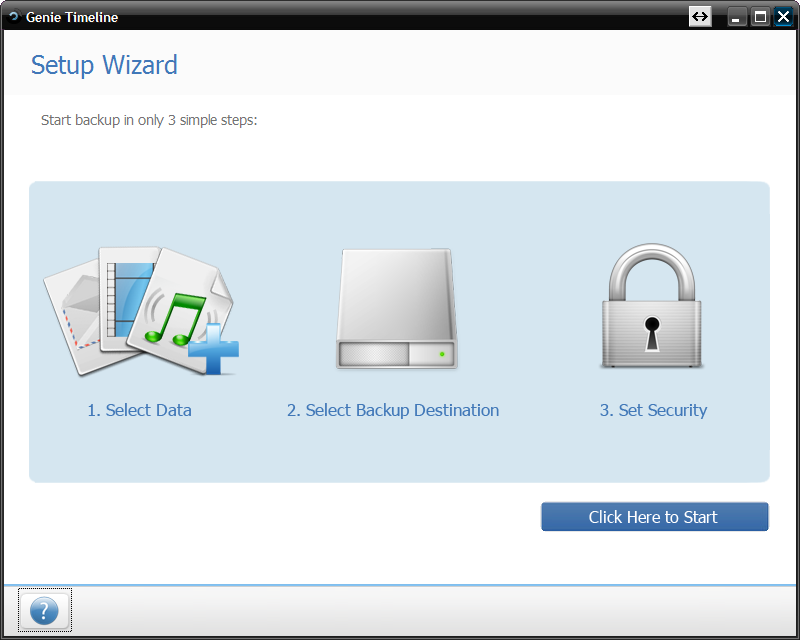Select the '1. Select Data' label
Image resolution: width=800 pixels, height=640 pixels.
pyautogui.click(x=139, y=410)
